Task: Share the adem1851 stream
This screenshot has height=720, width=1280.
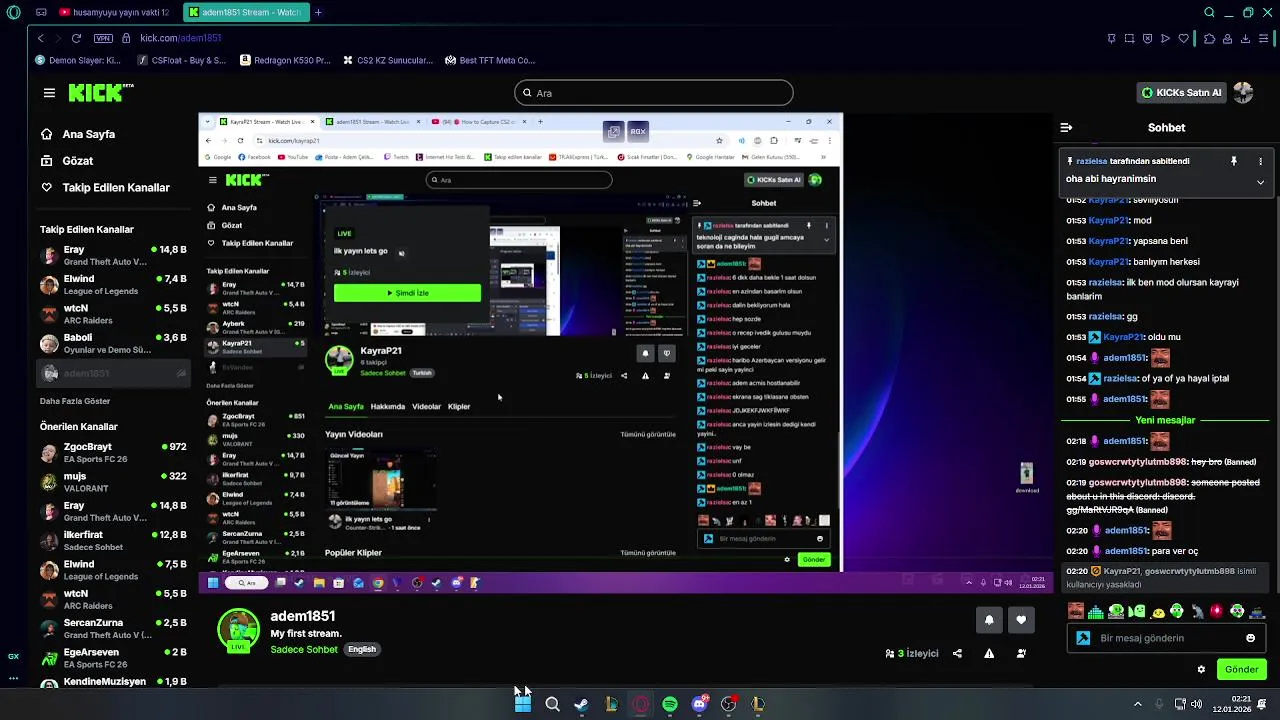Action: click(957, 654)
